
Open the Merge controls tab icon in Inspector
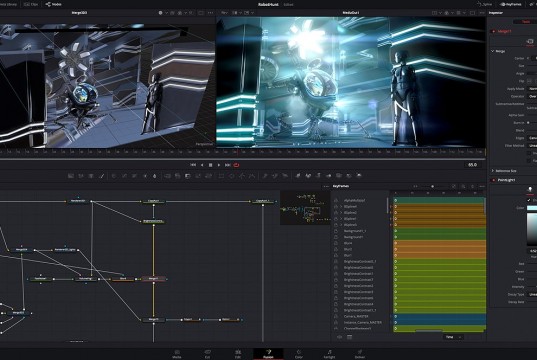coord(530,42)
